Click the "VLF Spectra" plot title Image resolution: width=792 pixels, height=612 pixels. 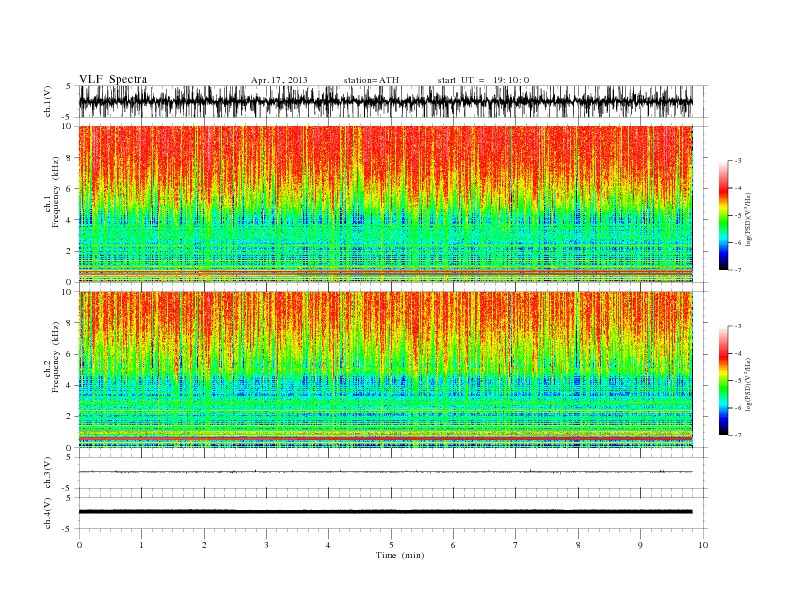pos(113,79)
